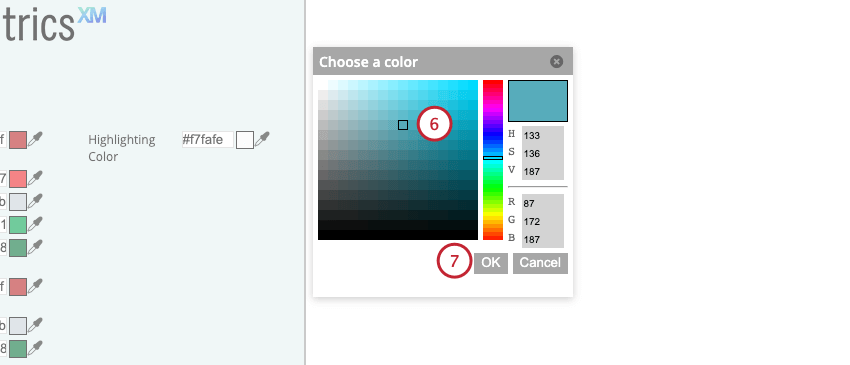Click the H value field showing 133
The image size is (850, 365).
coord(543,136)
